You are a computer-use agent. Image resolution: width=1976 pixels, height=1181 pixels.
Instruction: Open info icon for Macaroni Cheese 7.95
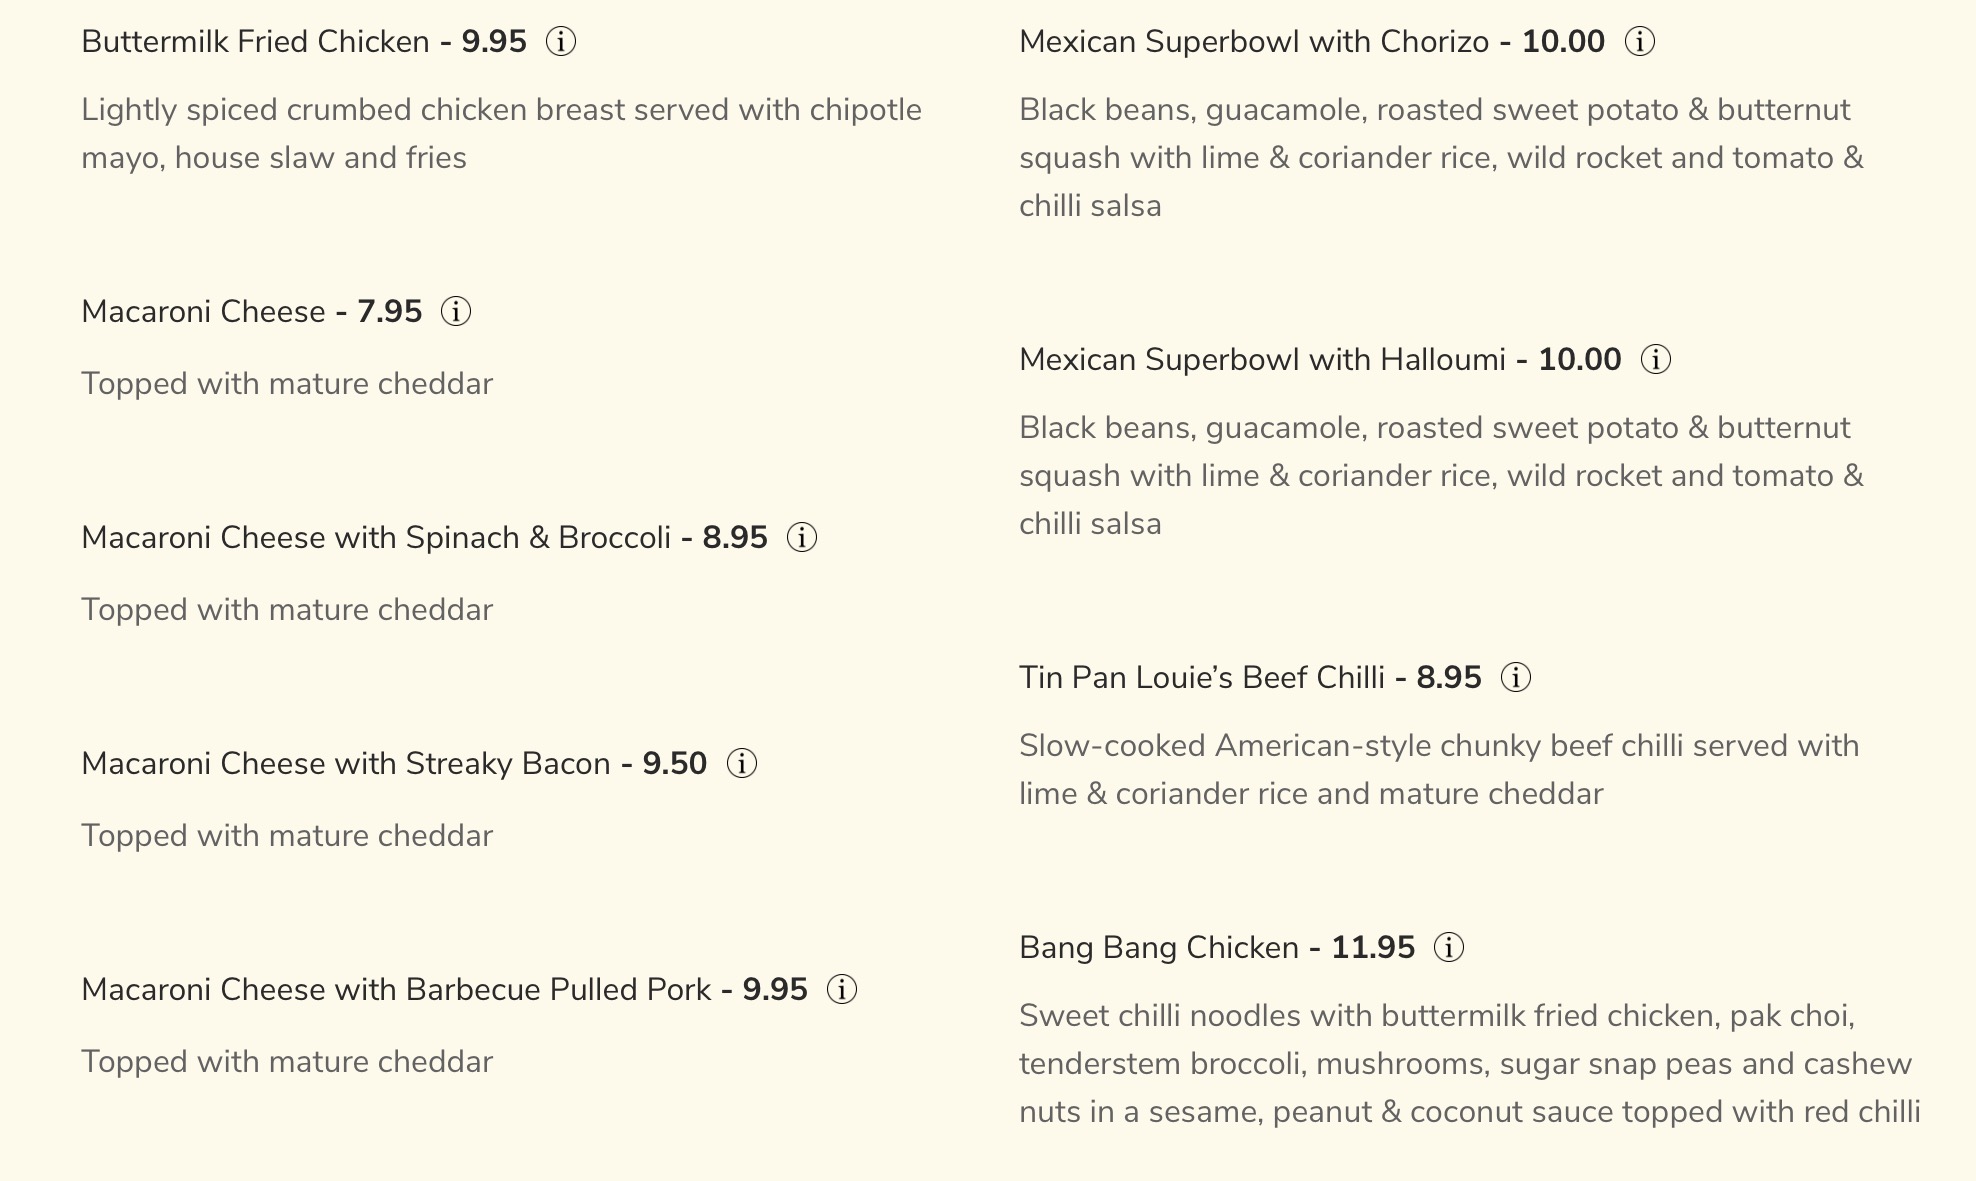(456, 312)
